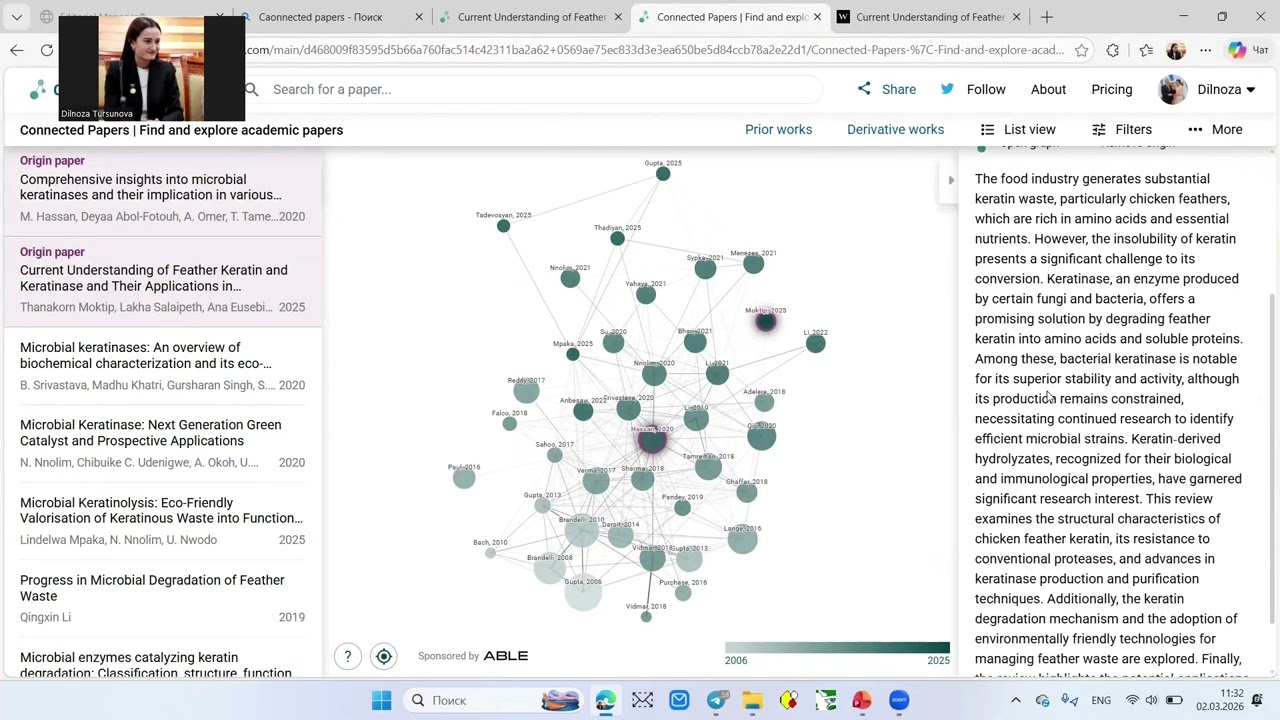Select origin paper 'Current Understanding of Feather Keratin'
The image size is (1280, 720).
162,280
